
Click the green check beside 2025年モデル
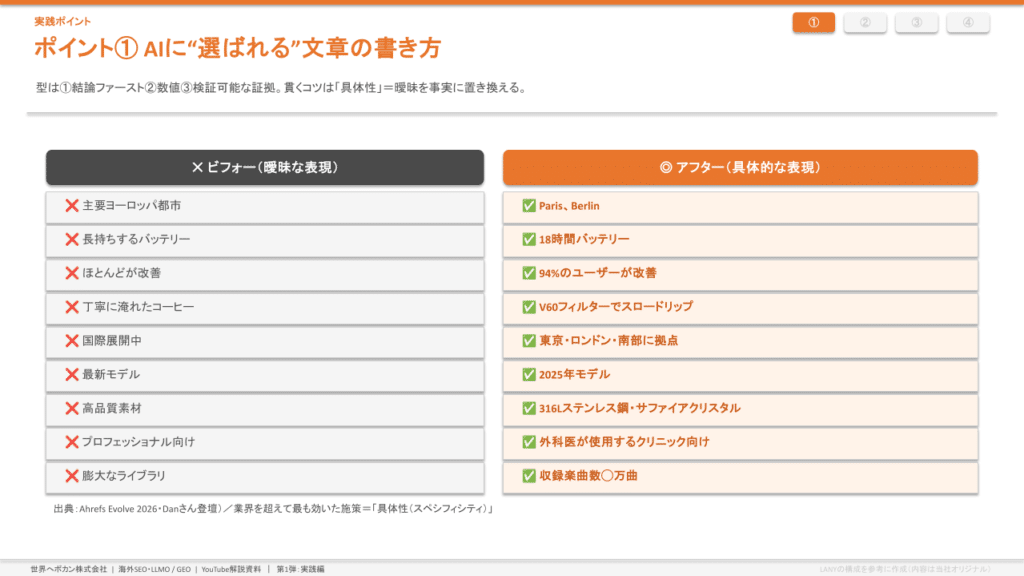click(x=529, y=374)
